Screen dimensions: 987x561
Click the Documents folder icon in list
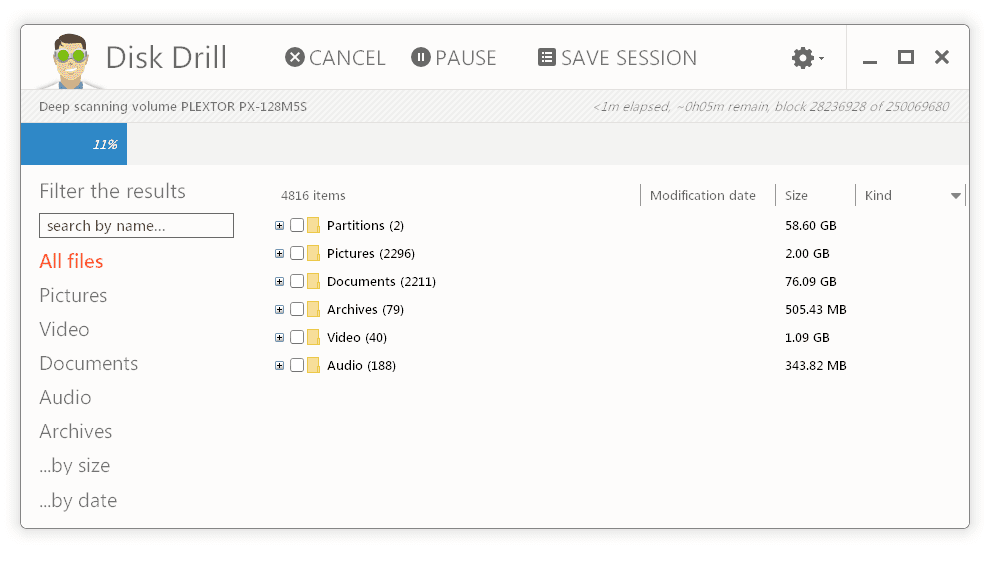pyautogui.click(x=313, y=281)
